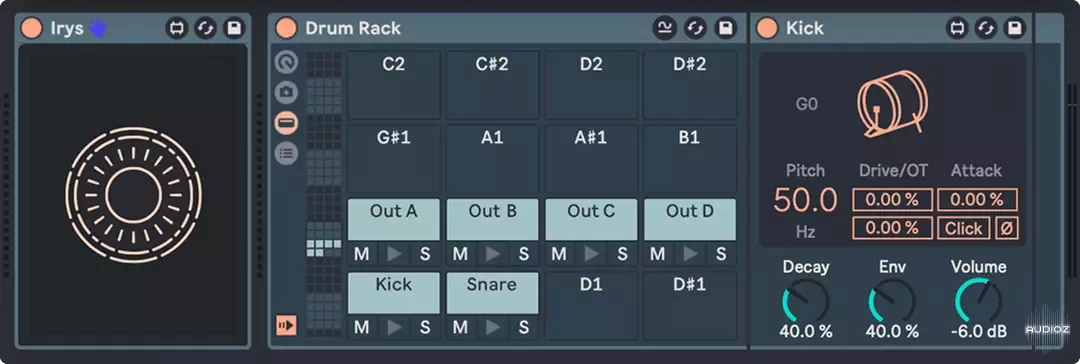Image resolution: width=1080 pixels, height=364 pixels.
Task: Preview the Out A pad
Action: click(393, 254)
